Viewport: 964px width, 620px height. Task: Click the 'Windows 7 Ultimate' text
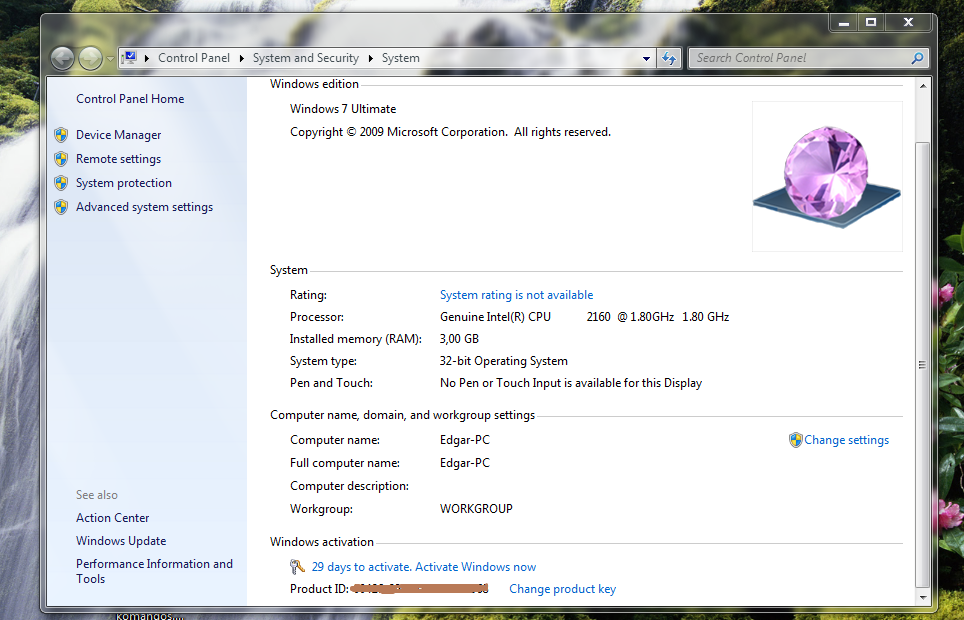[x=343, y=109]
